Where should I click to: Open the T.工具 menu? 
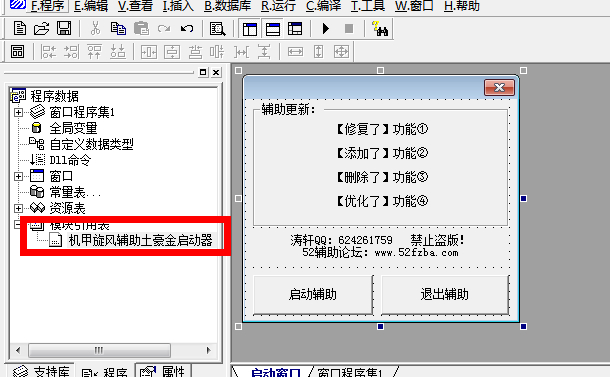tap(368, 5)
